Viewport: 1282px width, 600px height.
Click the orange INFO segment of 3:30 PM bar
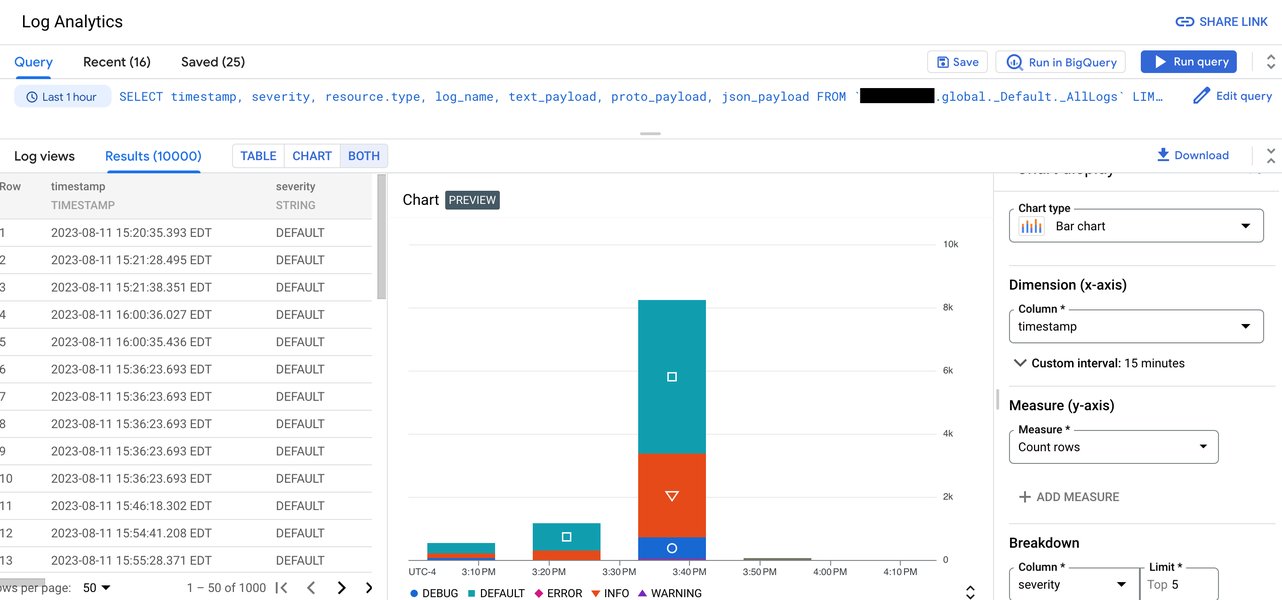click(x=672, y=496)
